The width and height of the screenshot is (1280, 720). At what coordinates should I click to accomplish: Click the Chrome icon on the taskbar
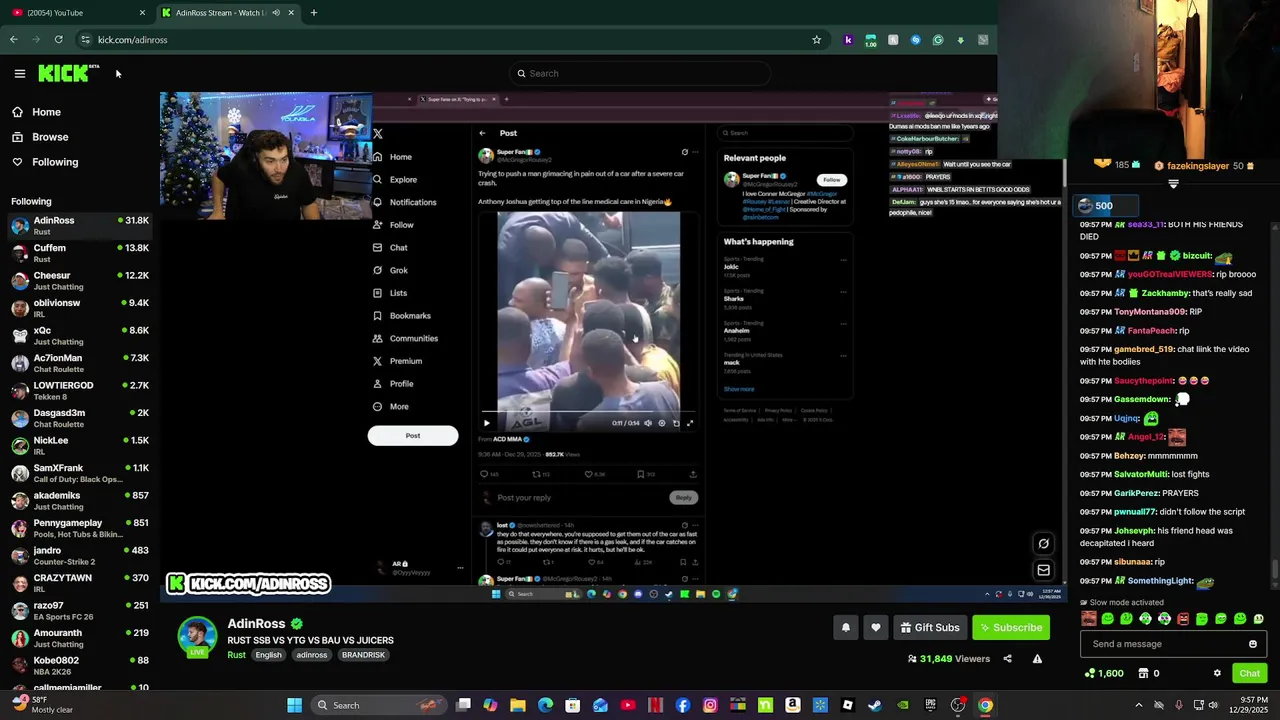point(985,705)
